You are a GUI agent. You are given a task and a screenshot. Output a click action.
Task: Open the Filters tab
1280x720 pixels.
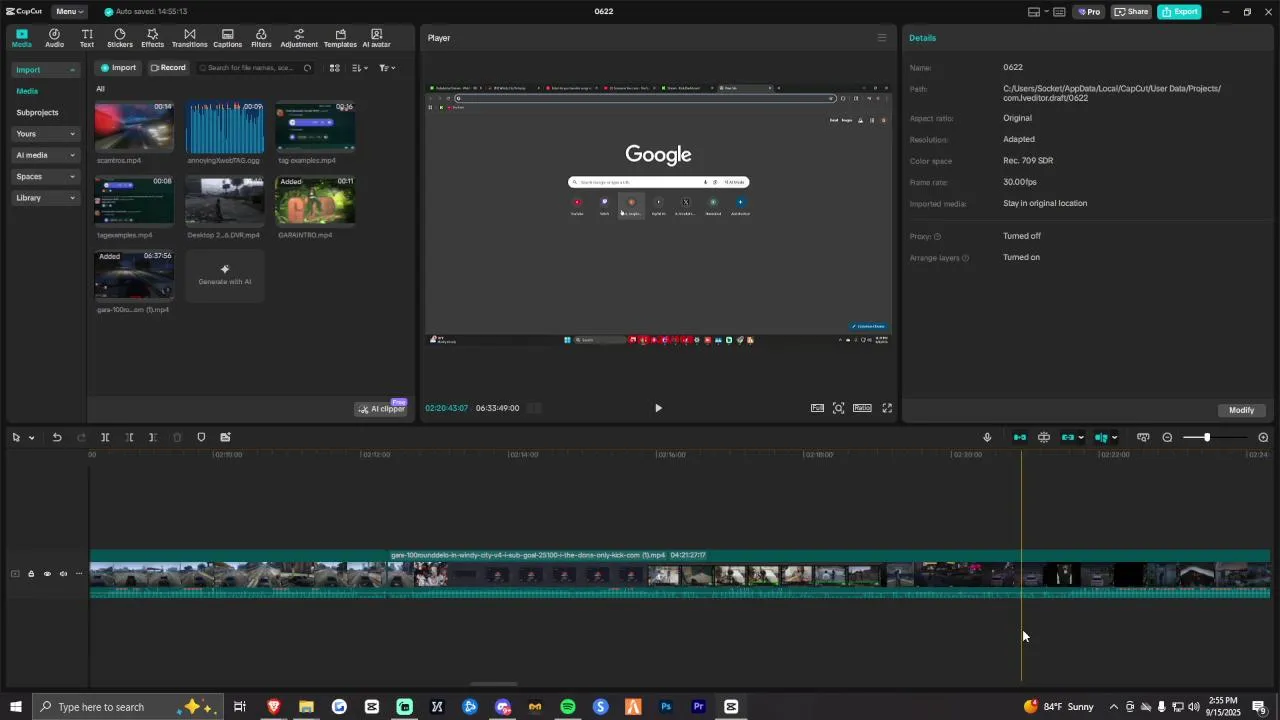(x=261, y=38)
